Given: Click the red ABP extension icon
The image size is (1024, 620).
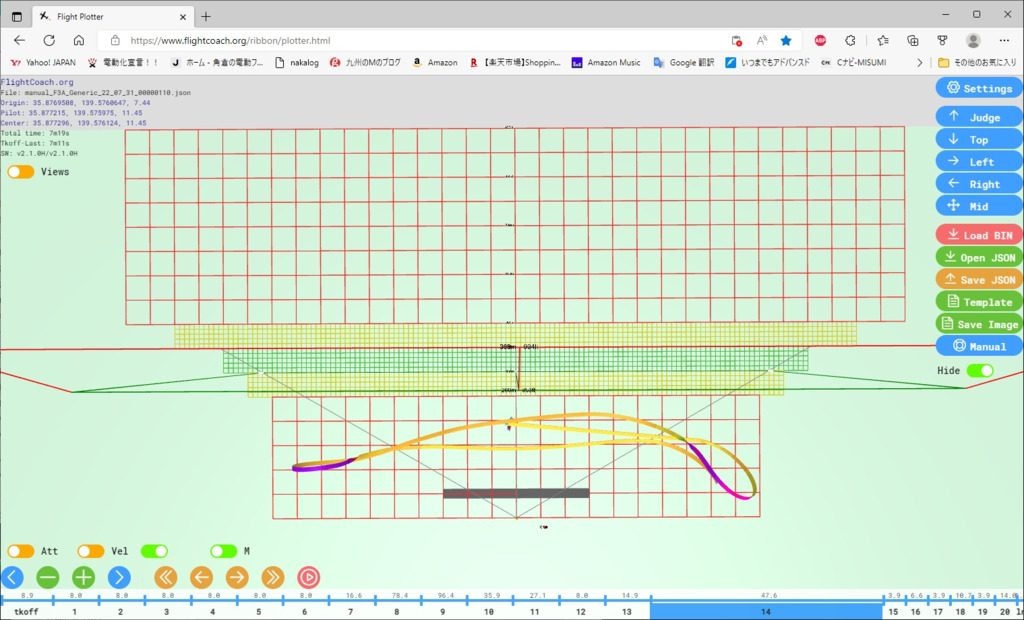Looking at the screenshot, I should [820, 41].
